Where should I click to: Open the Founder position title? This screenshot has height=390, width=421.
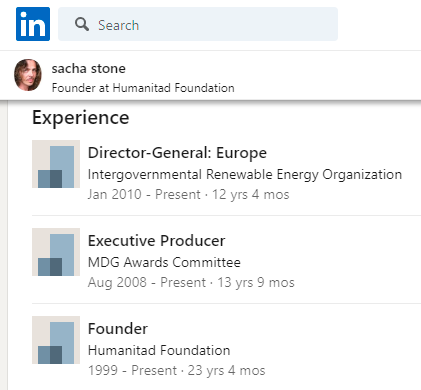[118, 329]
